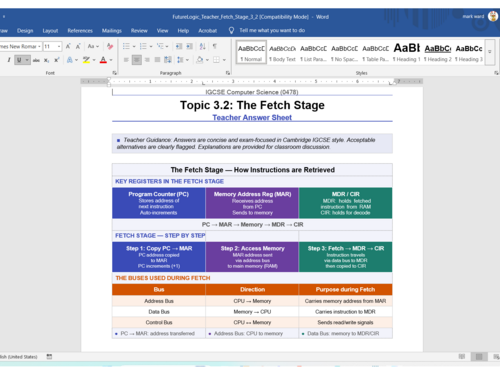Image resolution: width=500 pixels, height=375 pixels.
Task: Center align the text
Action: [x=136, y=60]
